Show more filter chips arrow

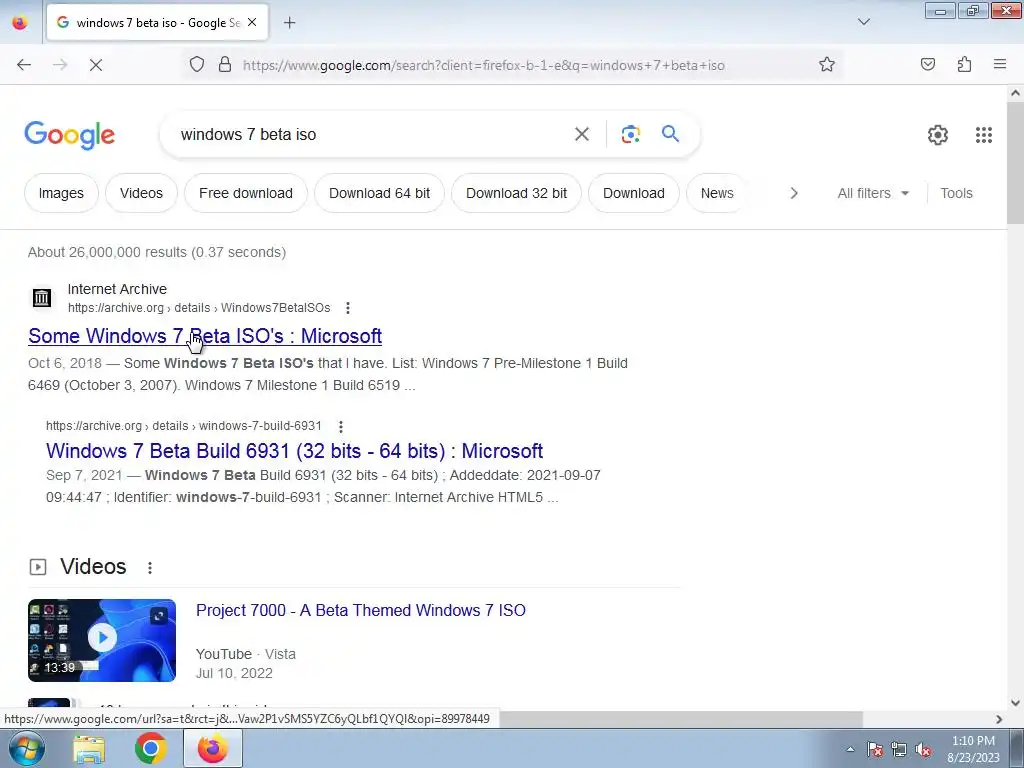point(793,193)
